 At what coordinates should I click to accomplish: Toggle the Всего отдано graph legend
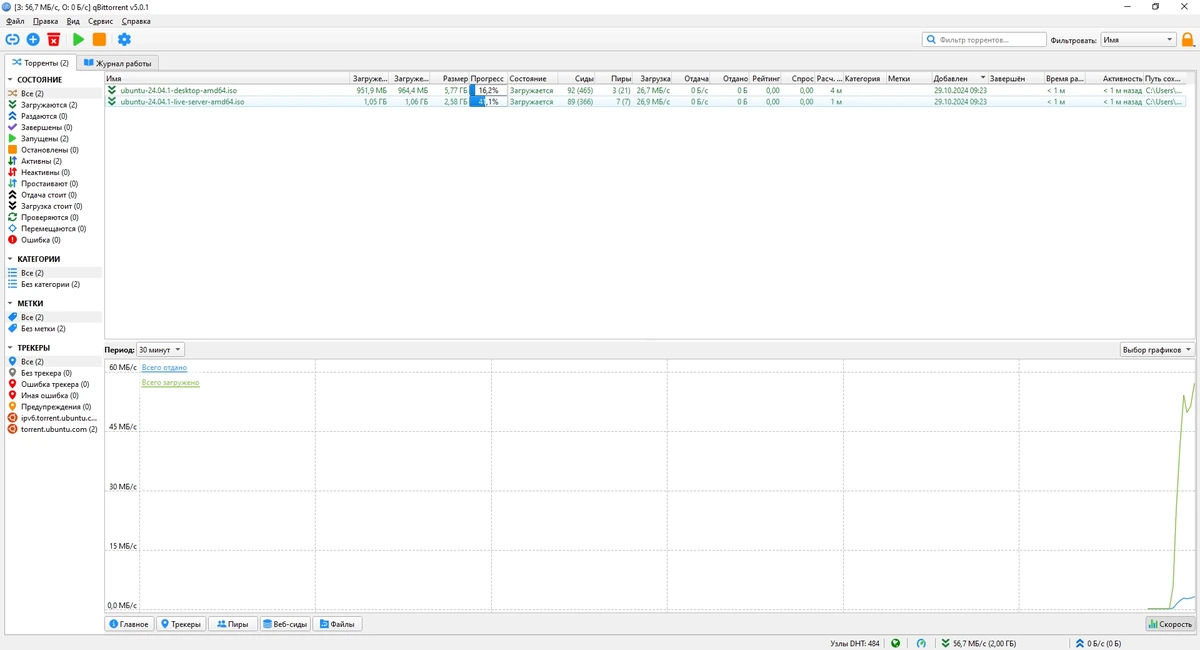164,368
